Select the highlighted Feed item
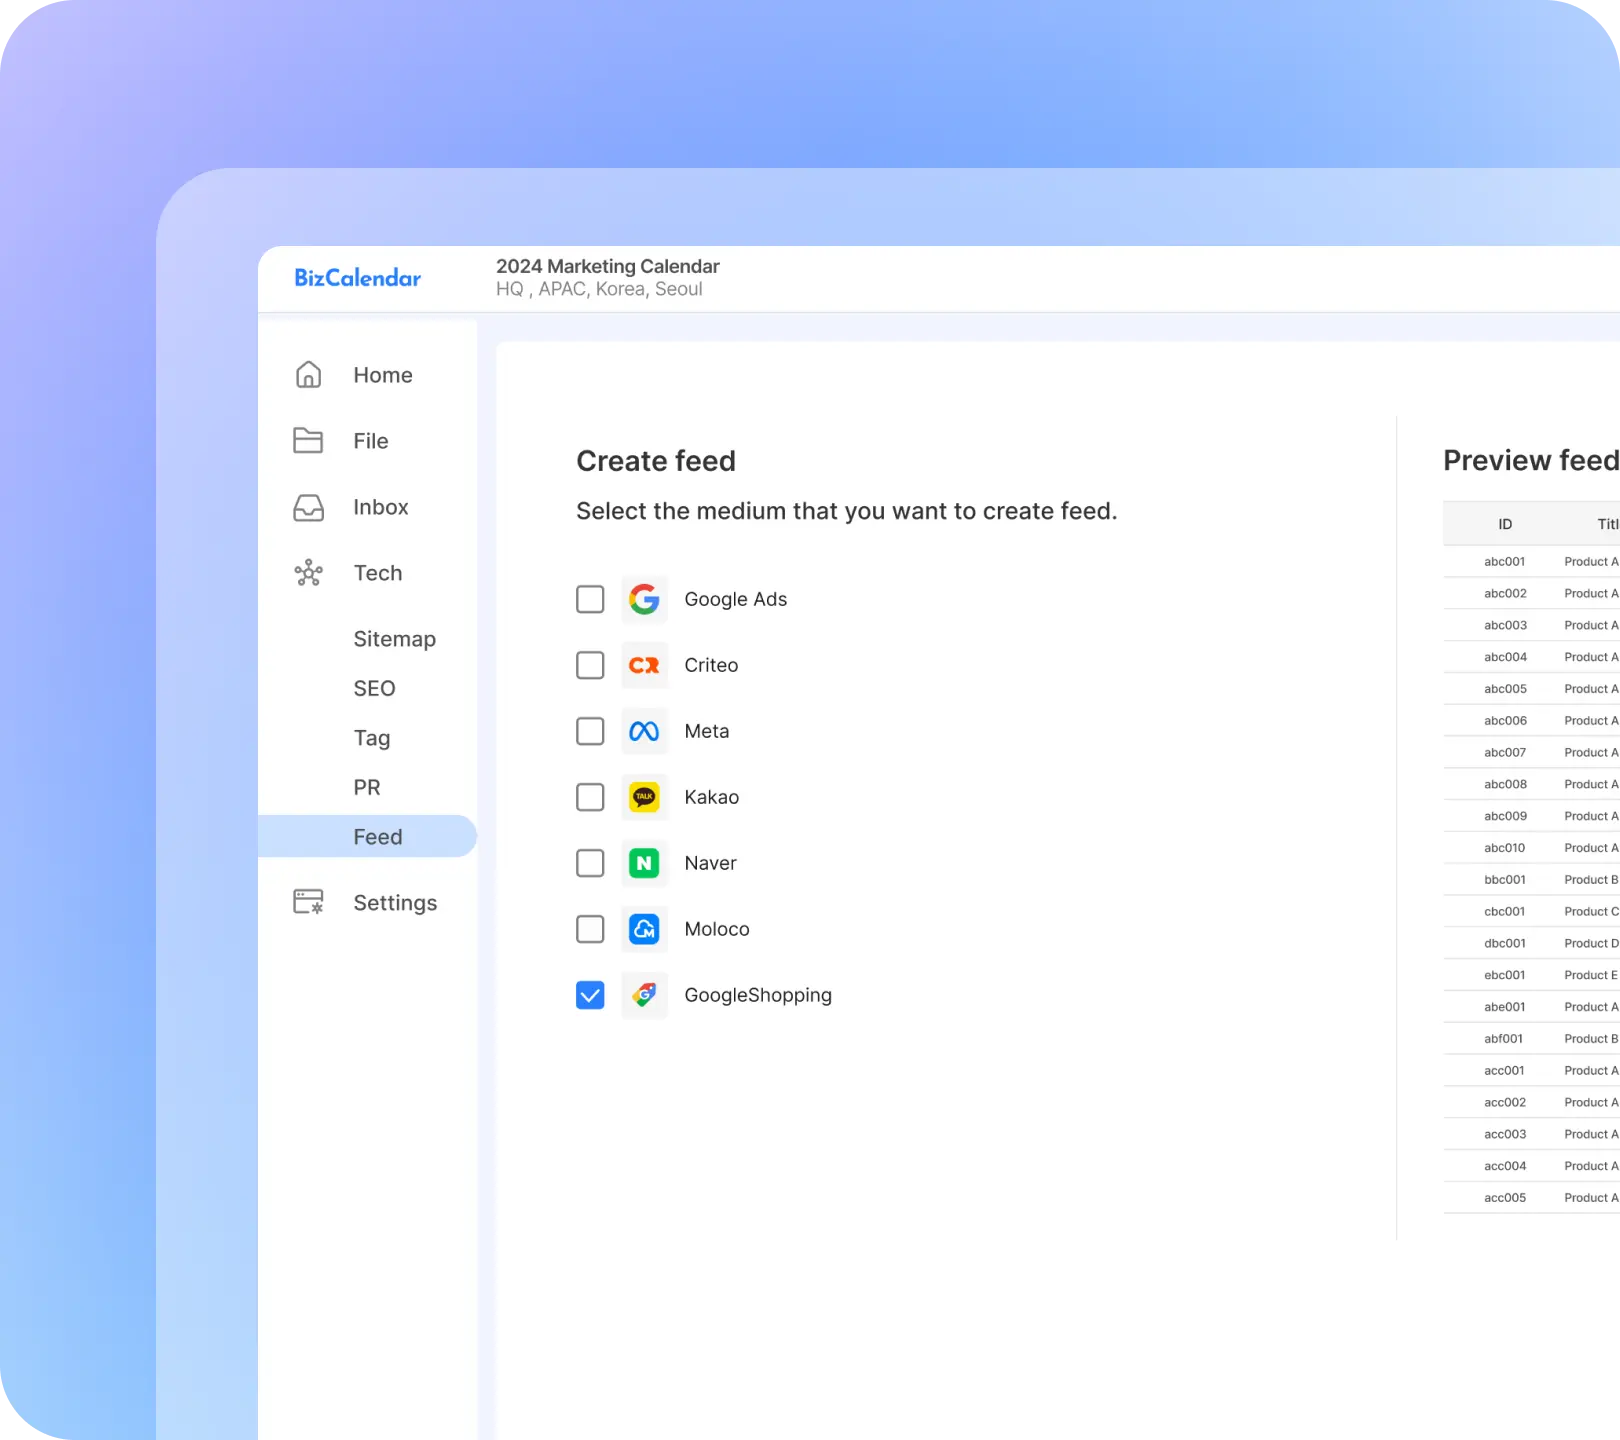The image size is (1620, 1440). pos(368,836)
